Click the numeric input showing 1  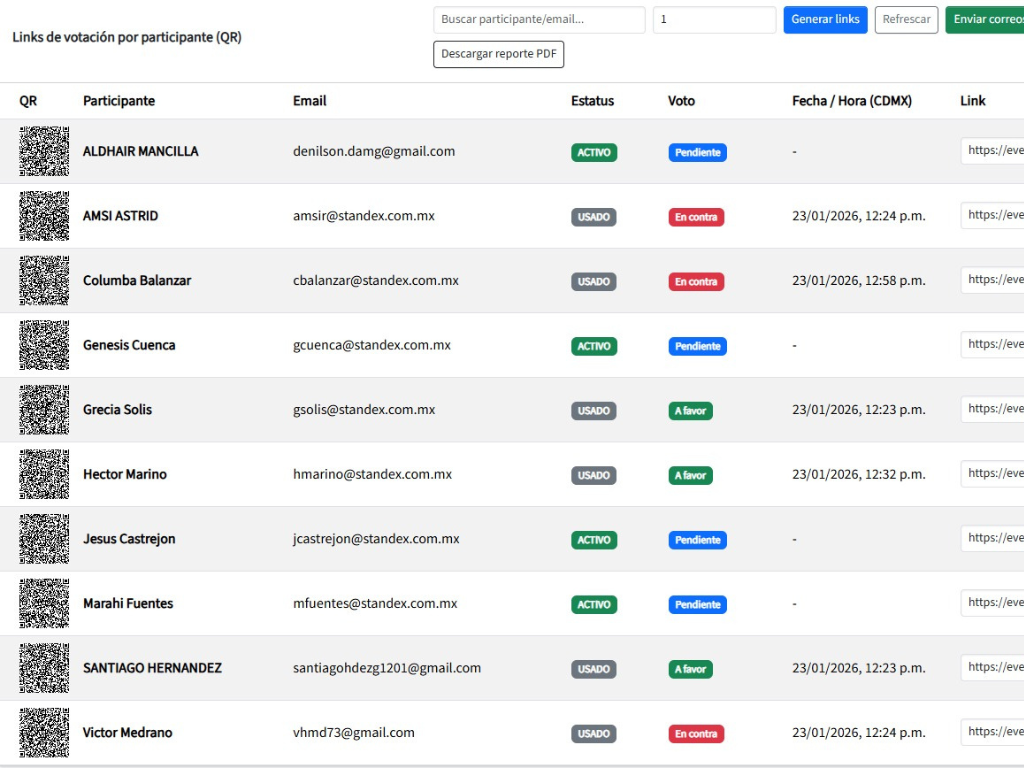pyautogui.click(x=714, y=20)
